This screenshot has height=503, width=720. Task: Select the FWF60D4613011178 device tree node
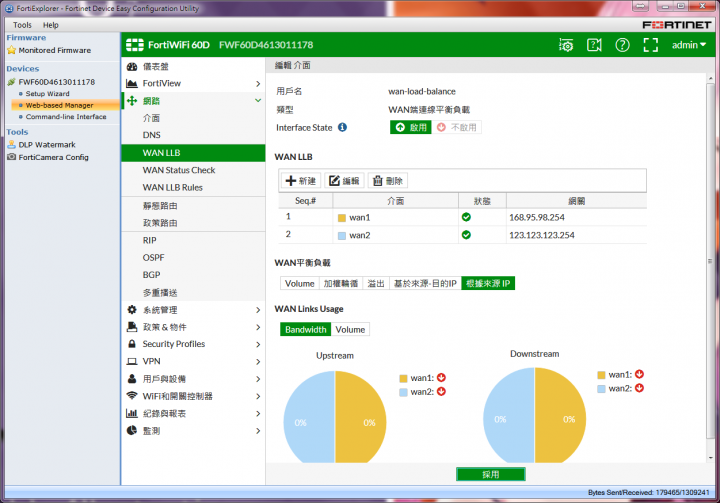pos(56,82)
